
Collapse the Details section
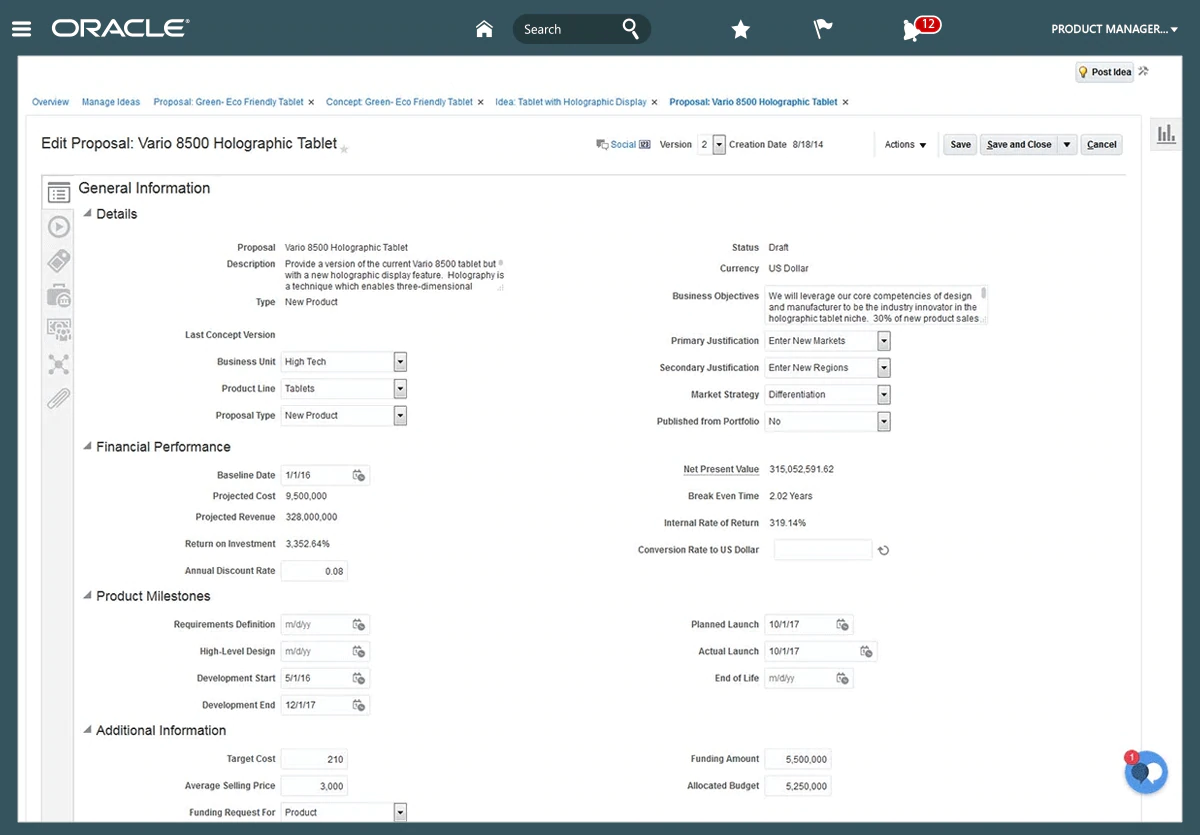(x=87, y=213)
